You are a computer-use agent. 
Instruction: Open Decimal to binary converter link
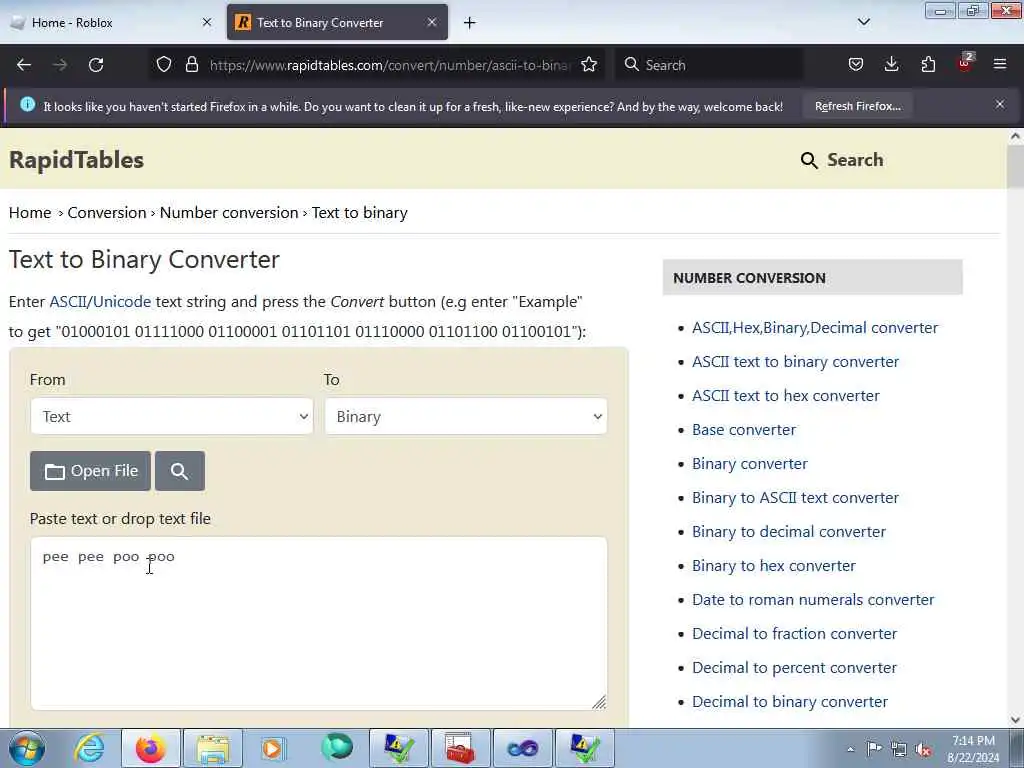[x=790, y=701]
